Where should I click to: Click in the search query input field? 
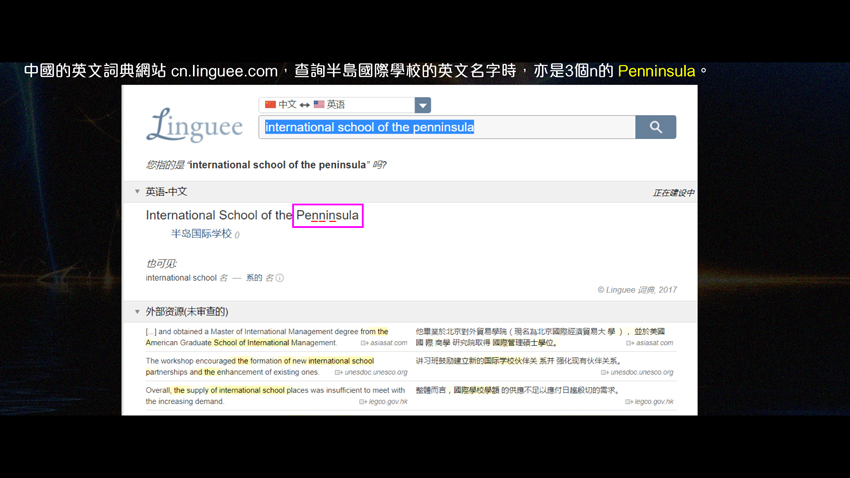coord(447,127)
